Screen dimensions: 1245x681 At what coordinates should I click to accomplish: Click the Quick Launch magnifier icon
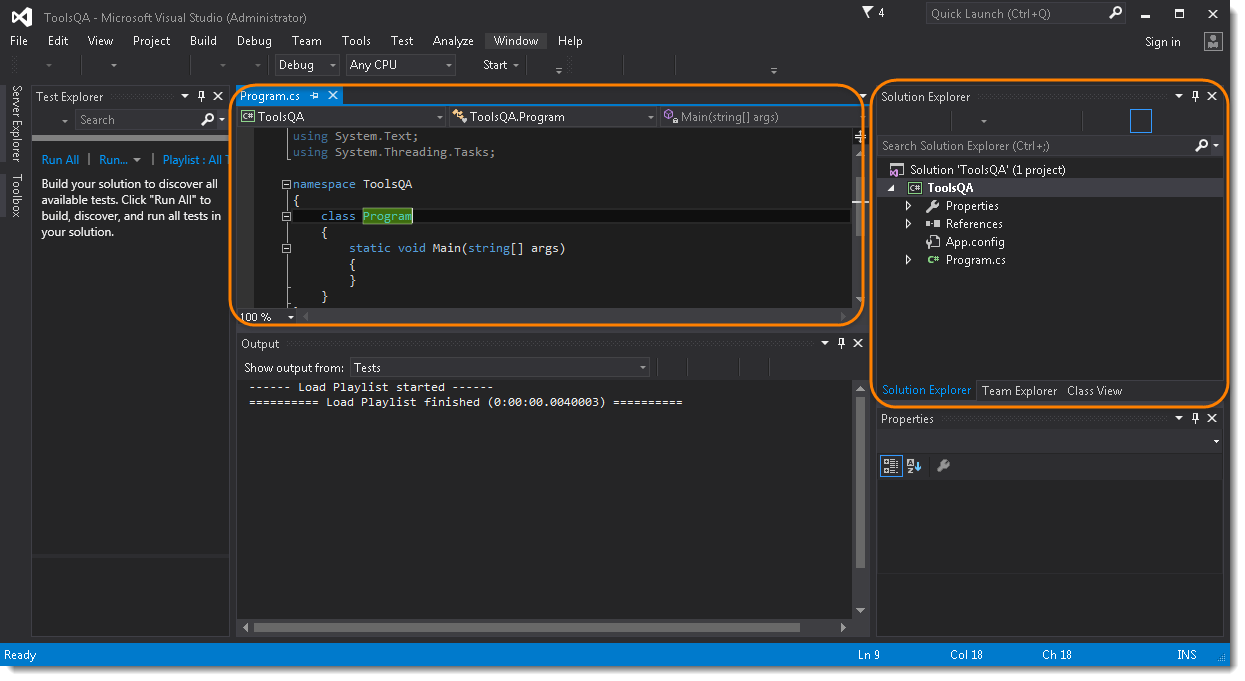(x=1116, y=13)
